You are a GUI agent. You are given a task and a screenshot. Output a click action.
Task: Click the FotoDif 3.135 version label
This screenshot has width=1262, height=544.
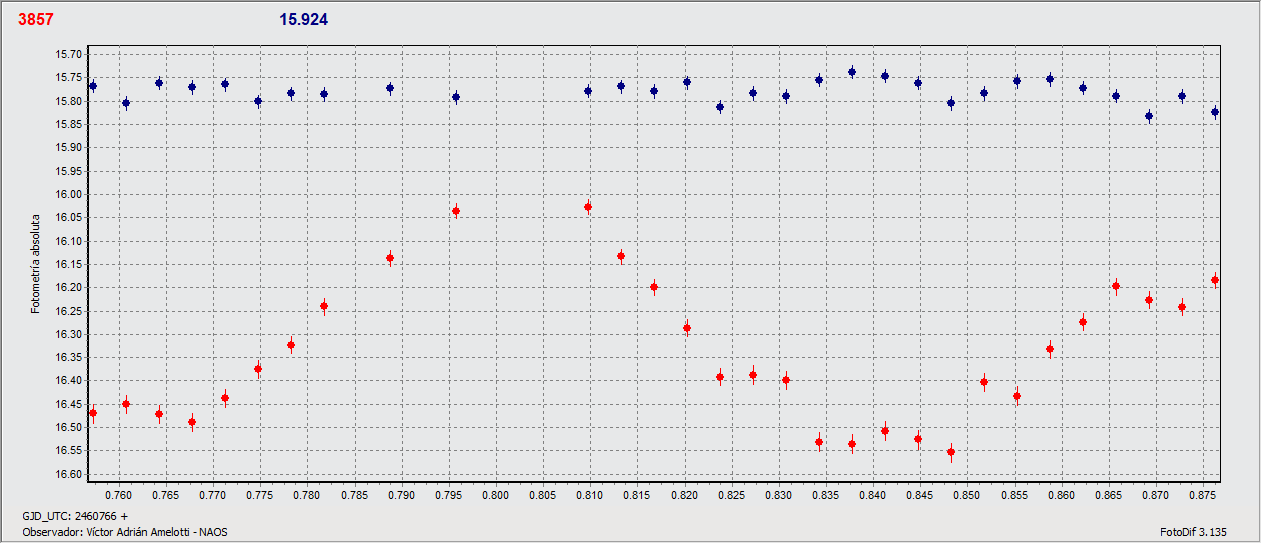point(1195,532)
